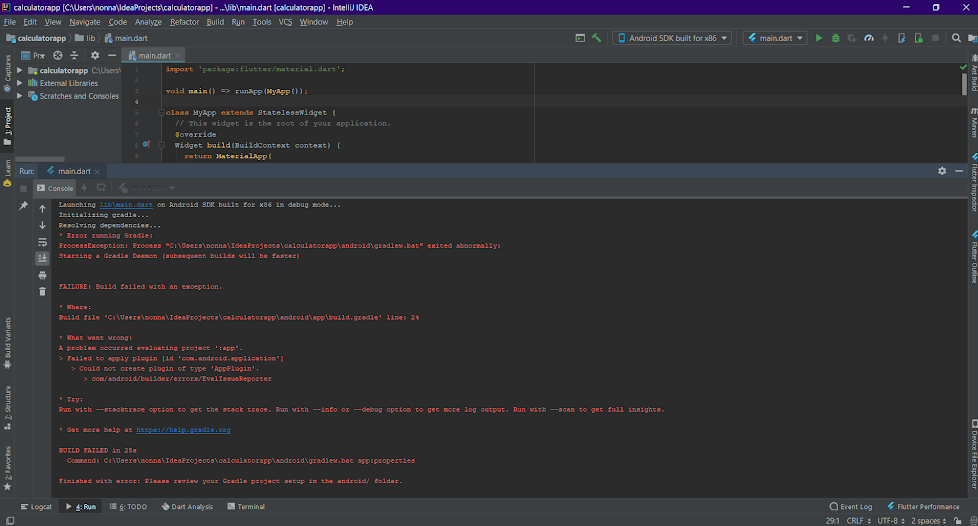Viewport: 978px width, 526px height.
Task: Toggle soft-wrap in the console sidebar
Action: tap(42, 242)
